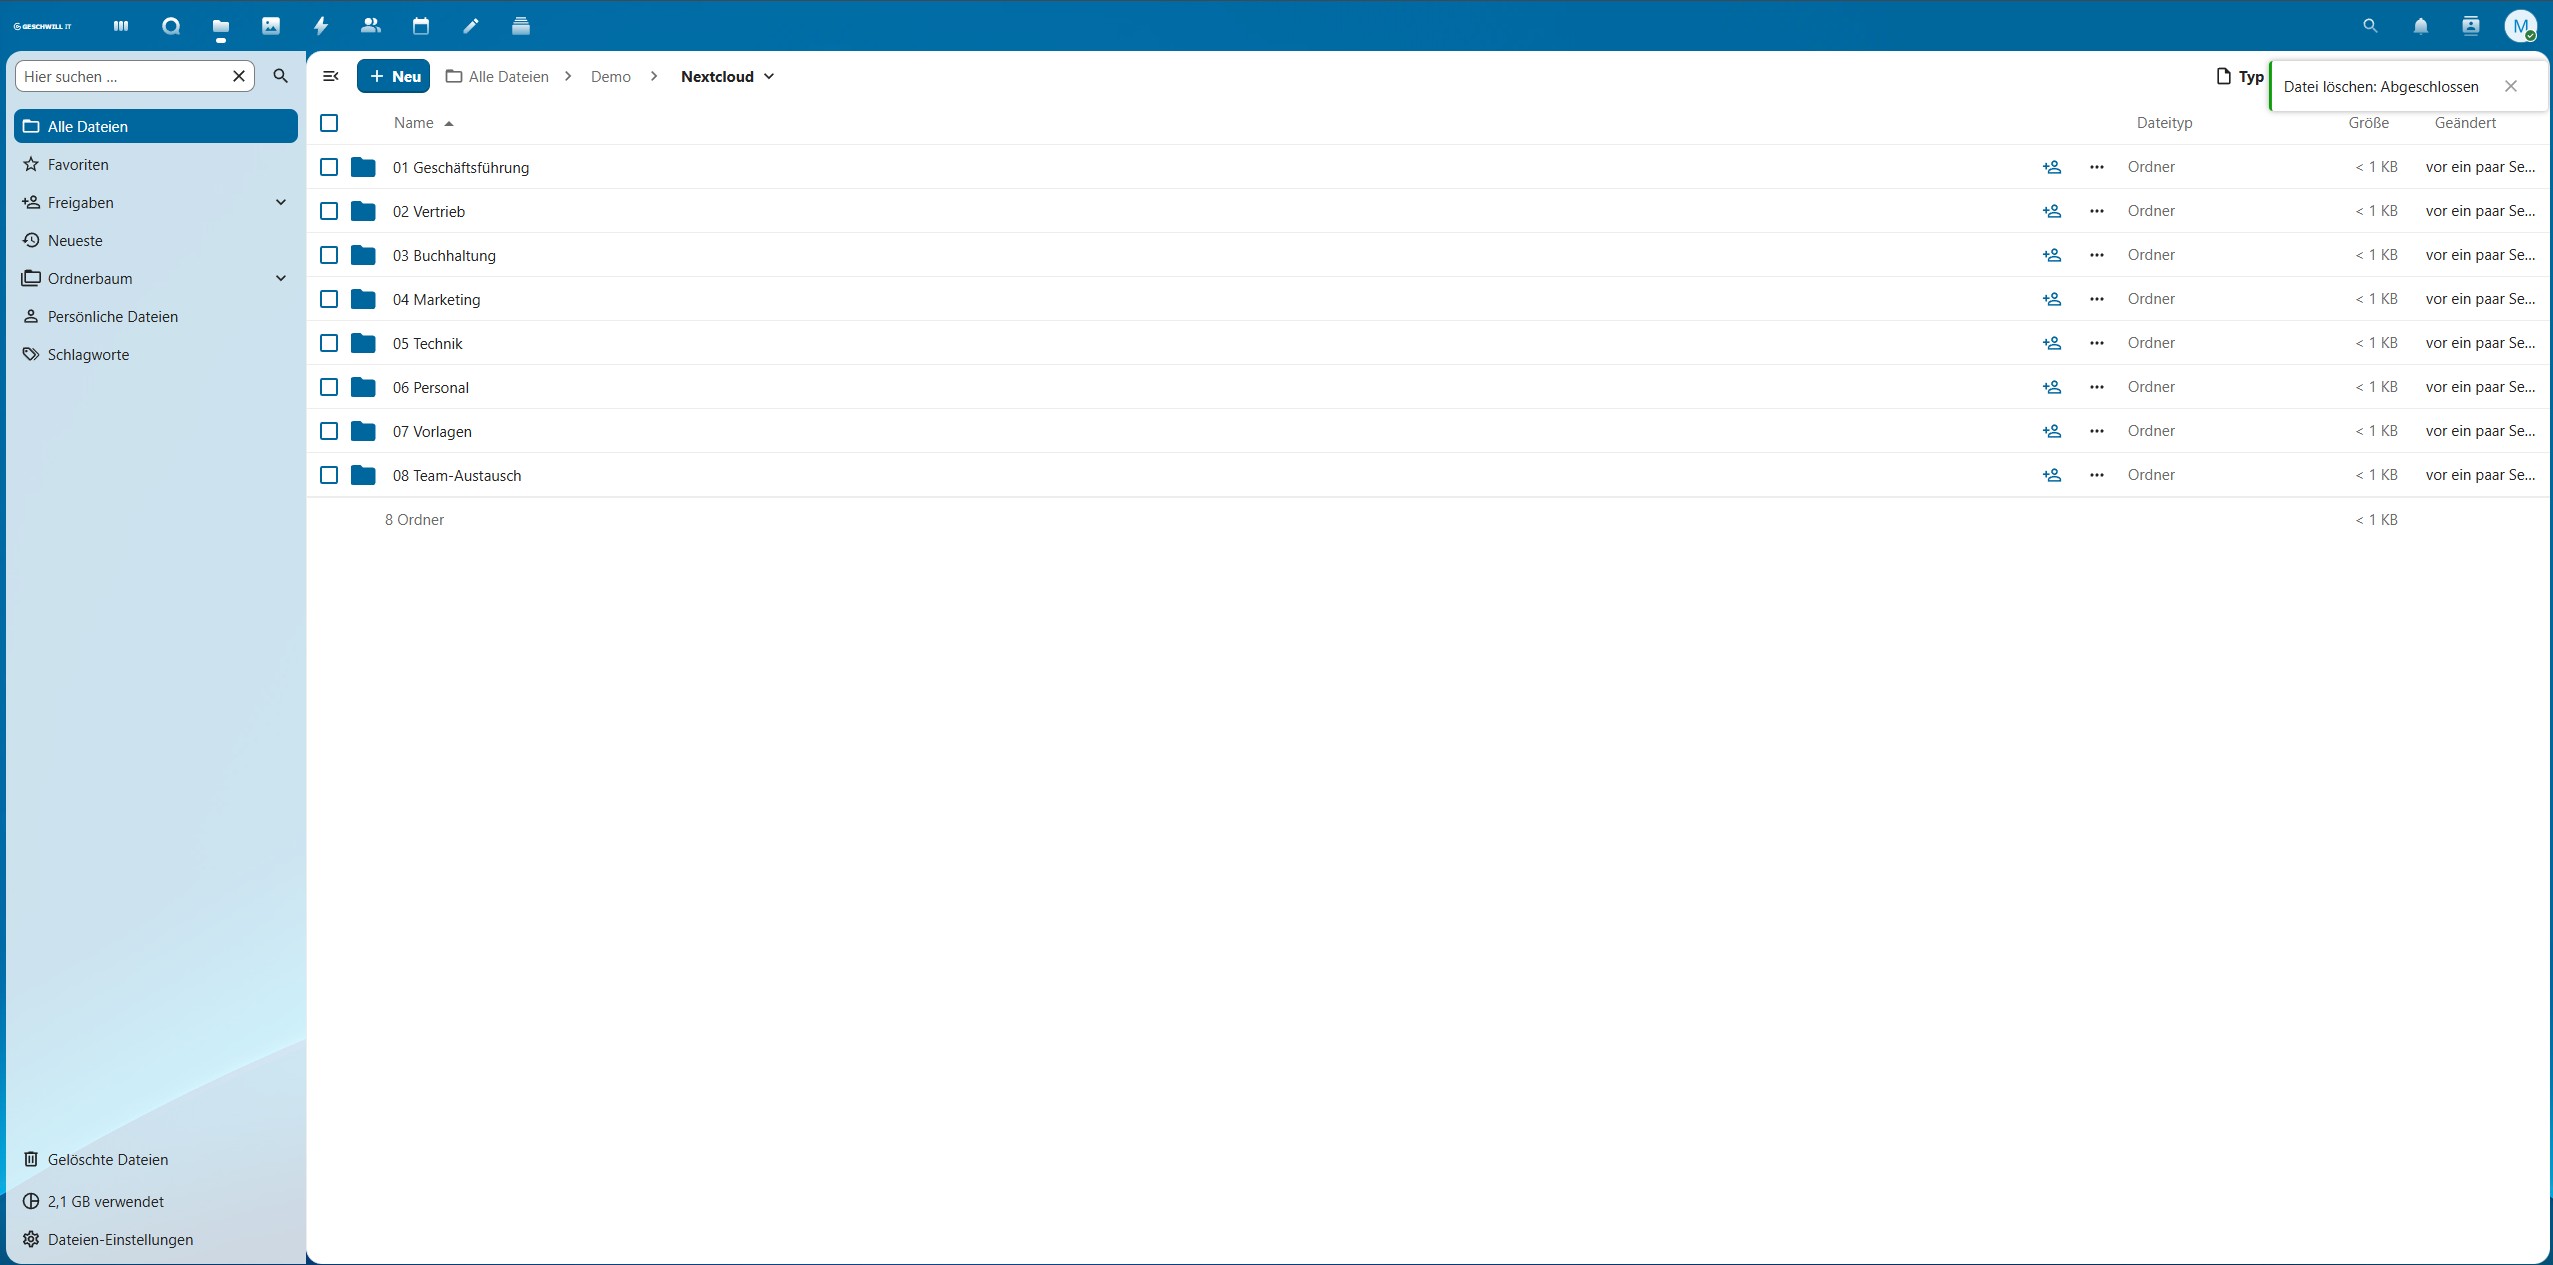Clear the sidebar search field with X
Viewport: 2553px width, 1265px height.
tap(239, 76)
